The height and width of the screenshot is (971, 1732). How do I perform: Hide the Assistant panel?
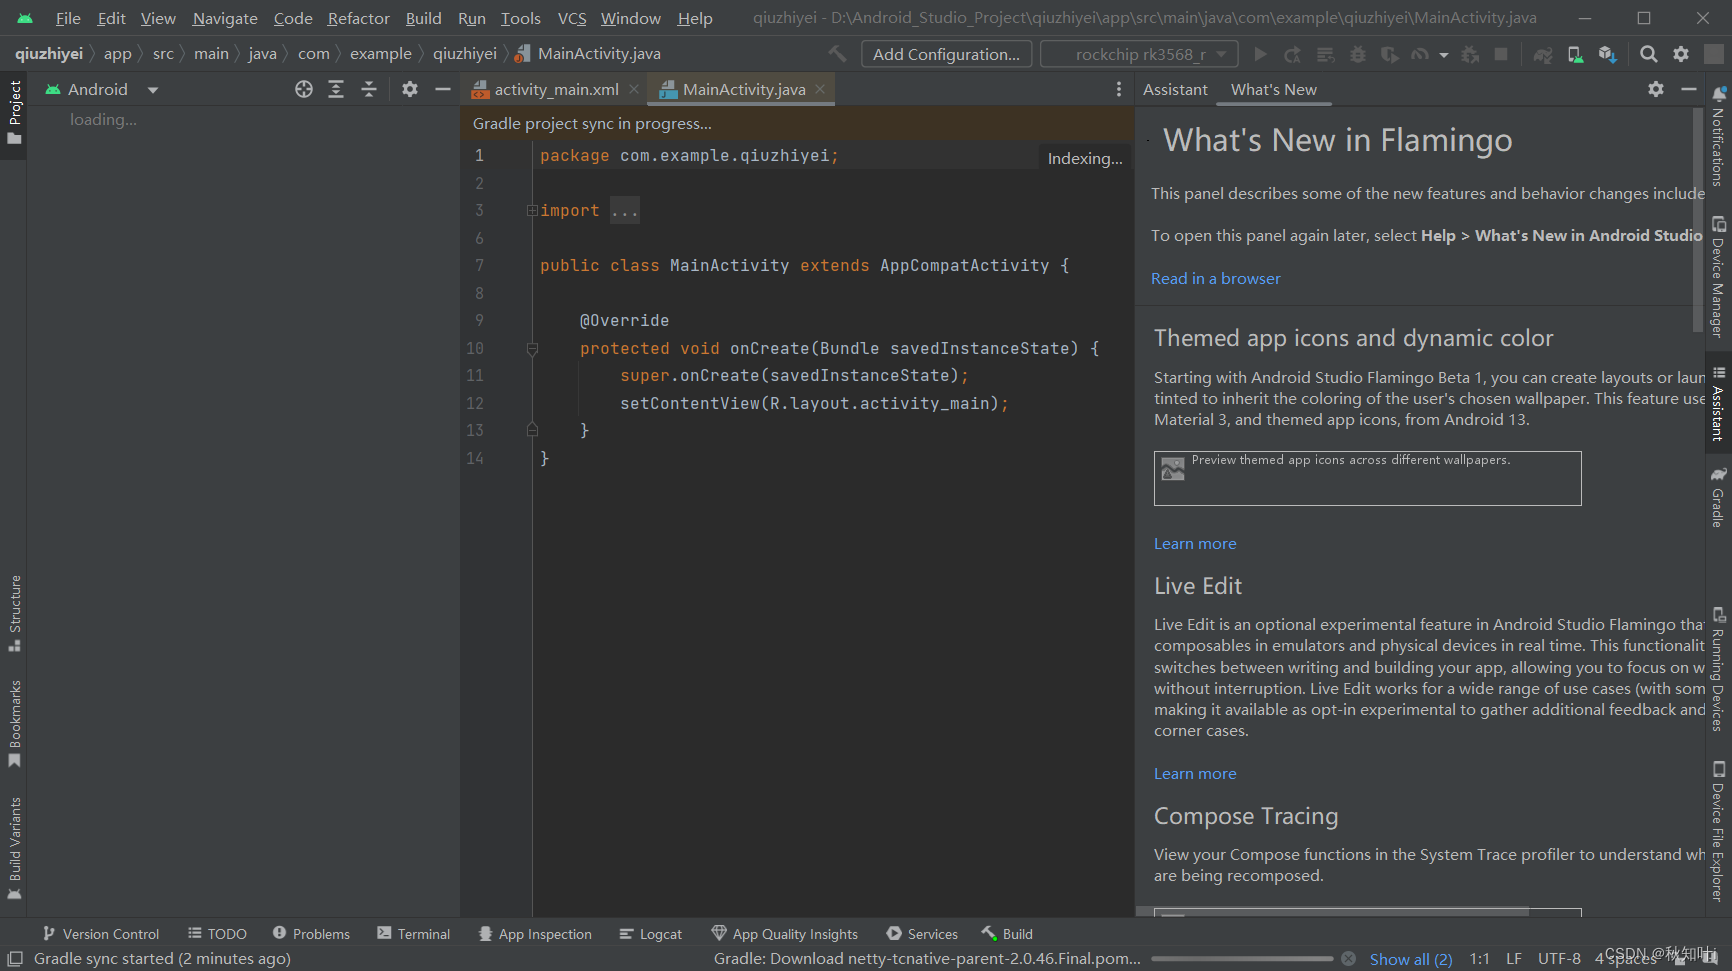(x=1689, y=90)
